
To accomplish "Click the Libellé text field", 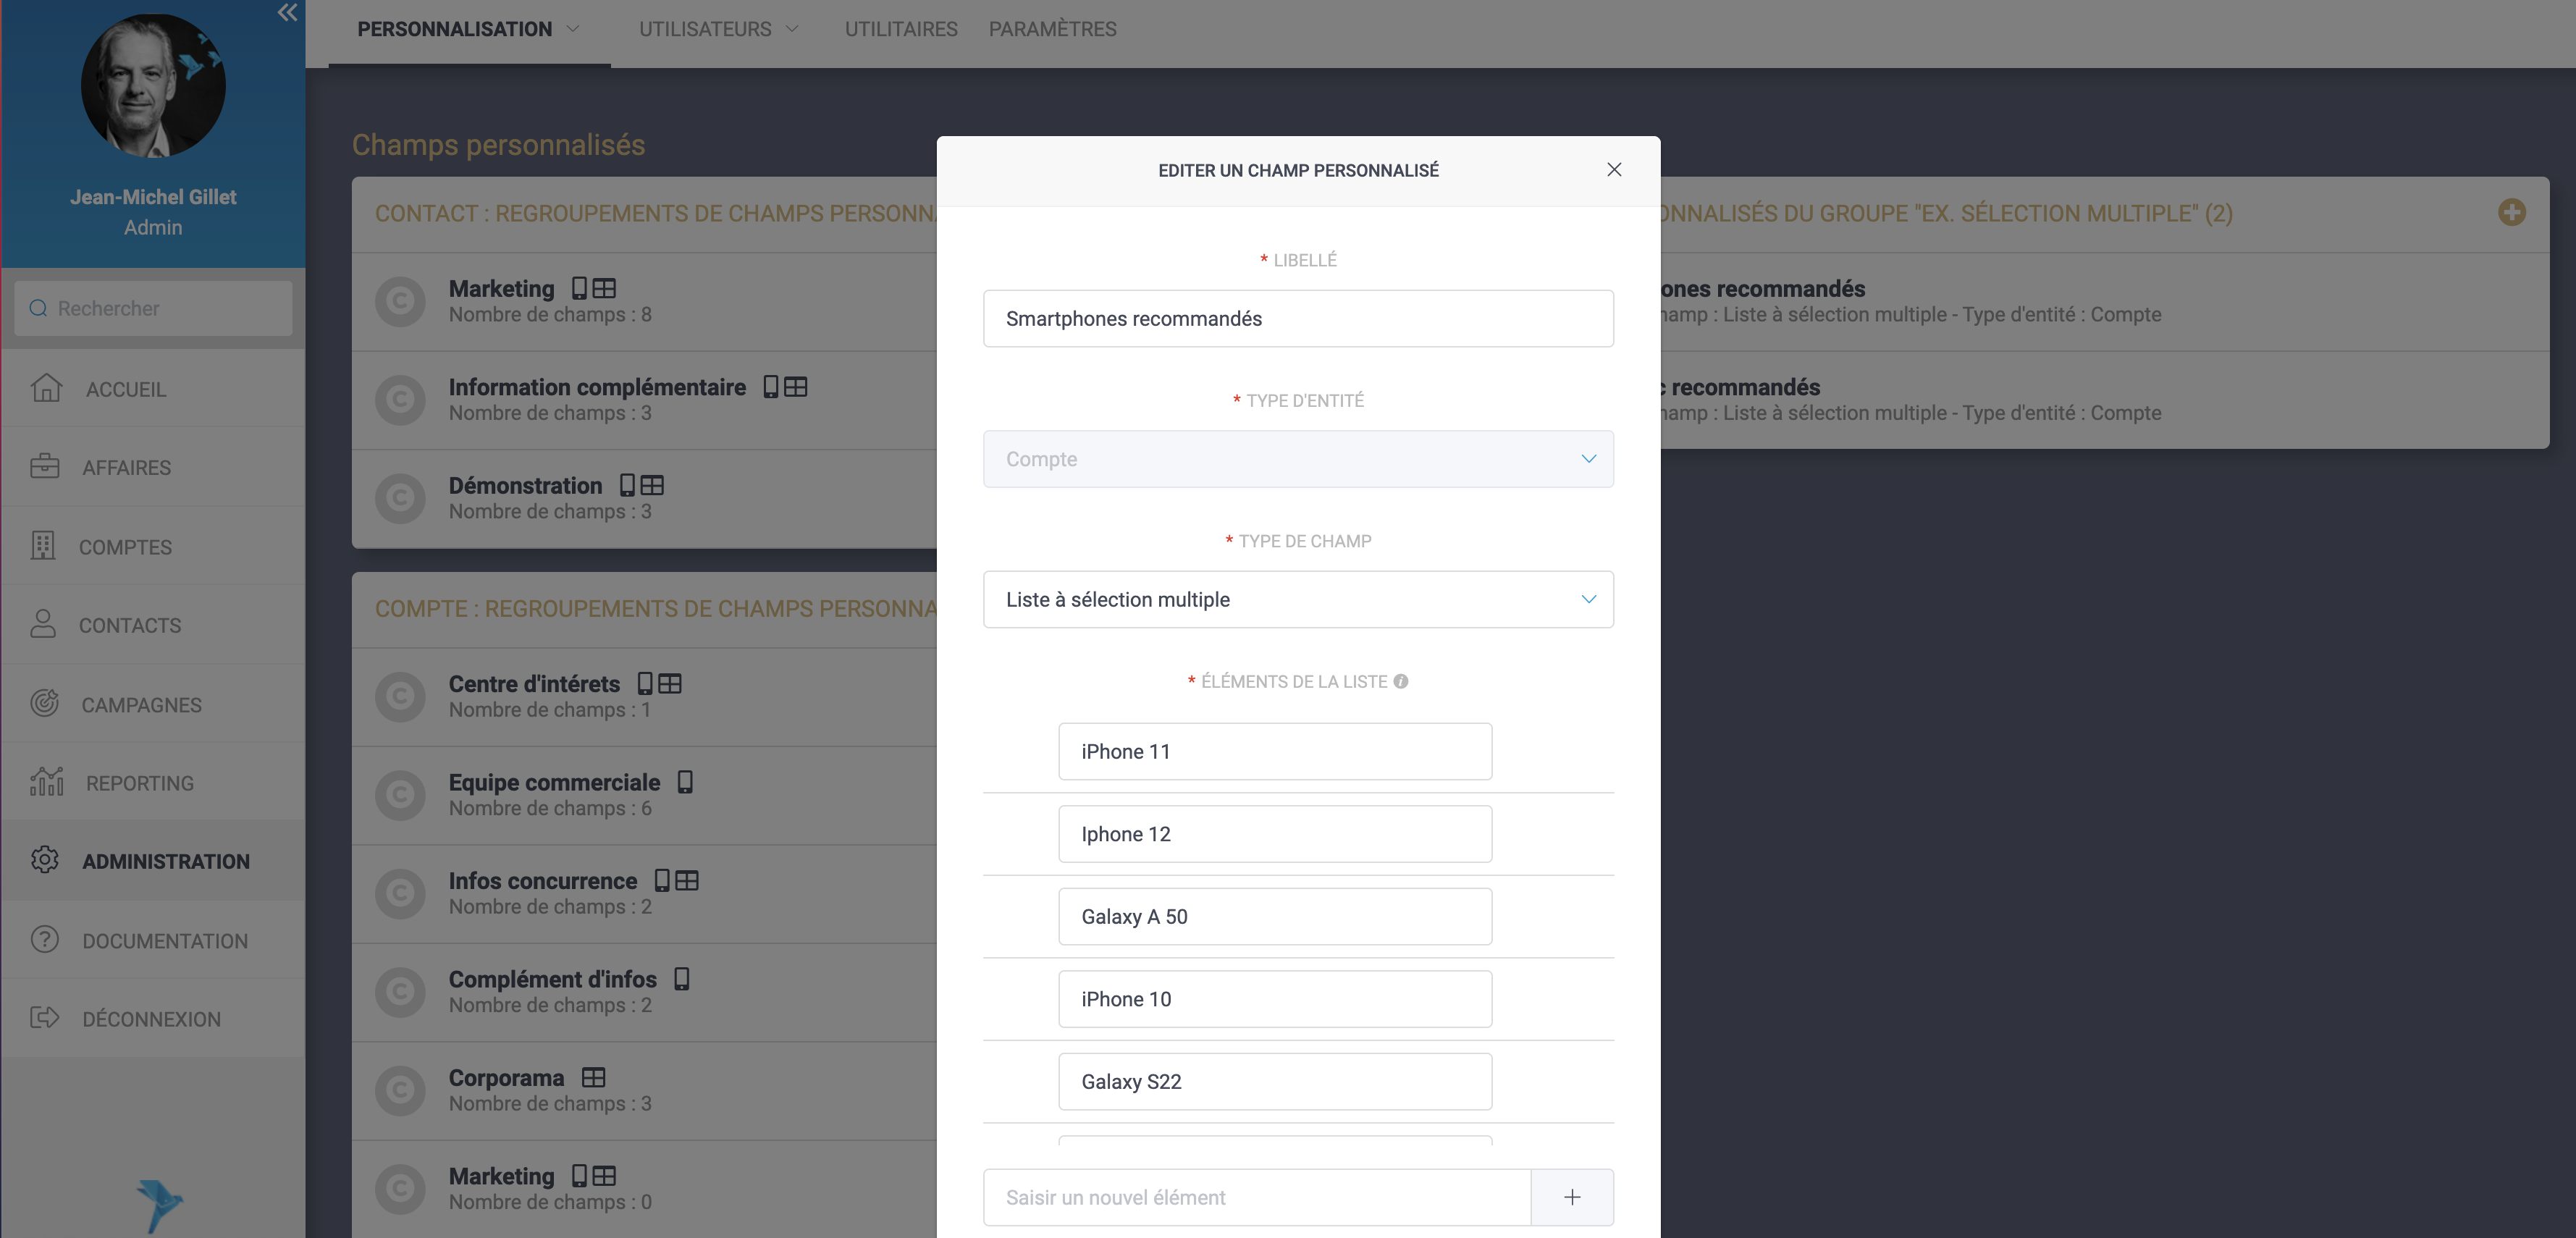I will [x=1297, y=318].
